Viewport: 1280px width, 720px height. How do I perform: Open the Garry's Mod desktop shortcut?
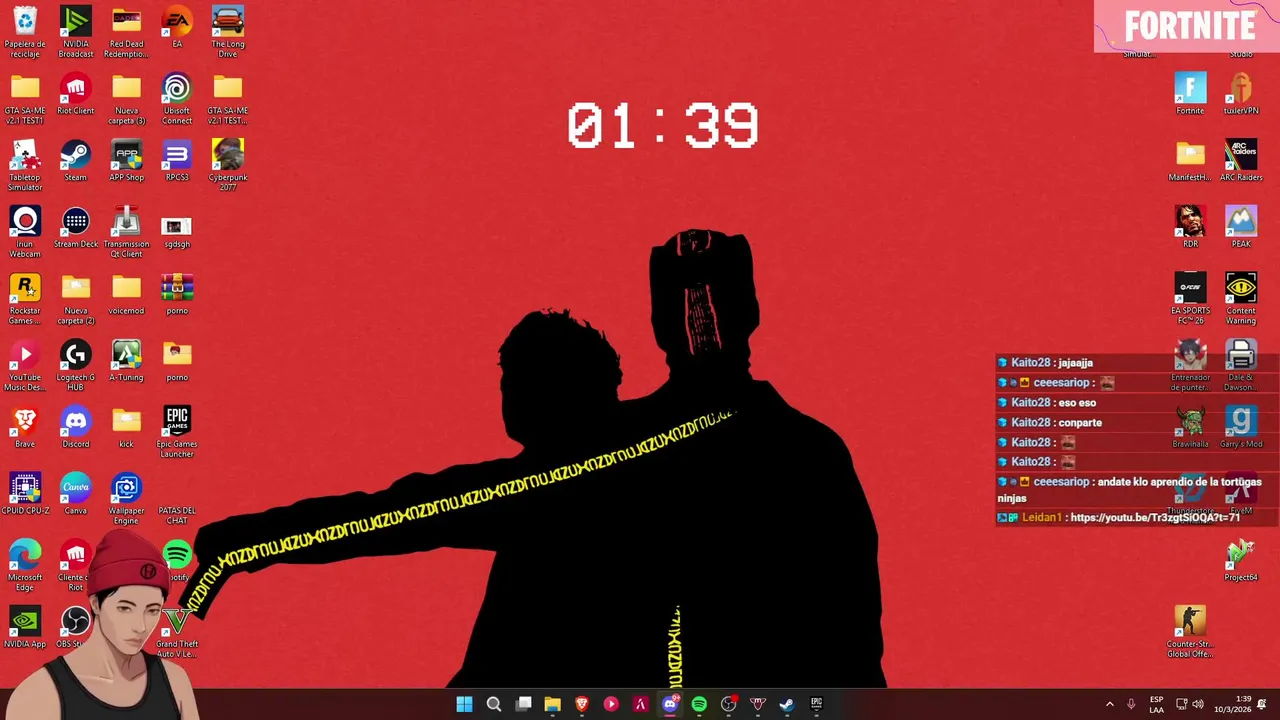tap(1241, 427)
